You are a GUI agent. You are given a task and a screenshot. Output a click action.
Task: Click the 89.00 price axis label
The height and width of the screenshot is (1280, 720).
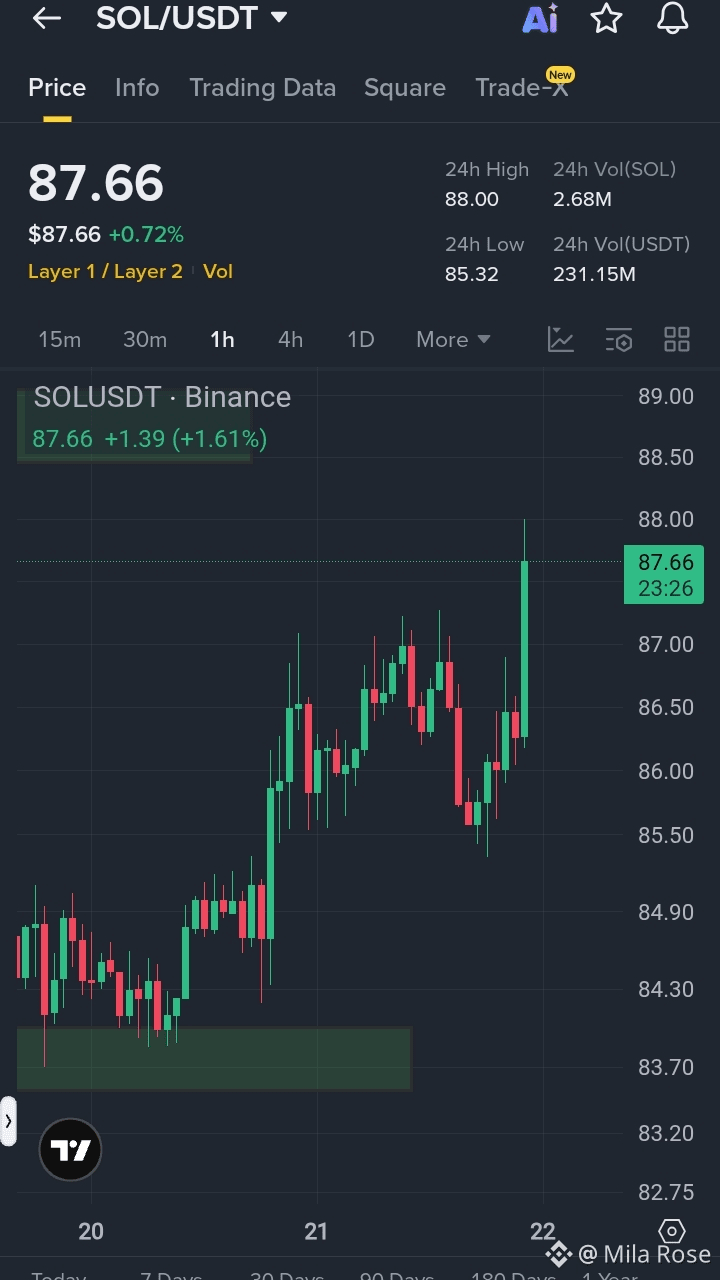(666, 397)
